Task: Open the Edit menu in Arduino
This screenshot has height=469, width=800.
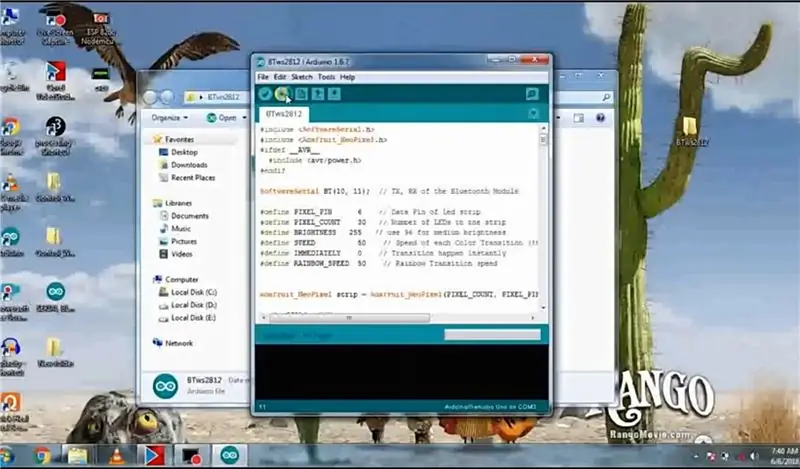Action: [x=280, y=77]
